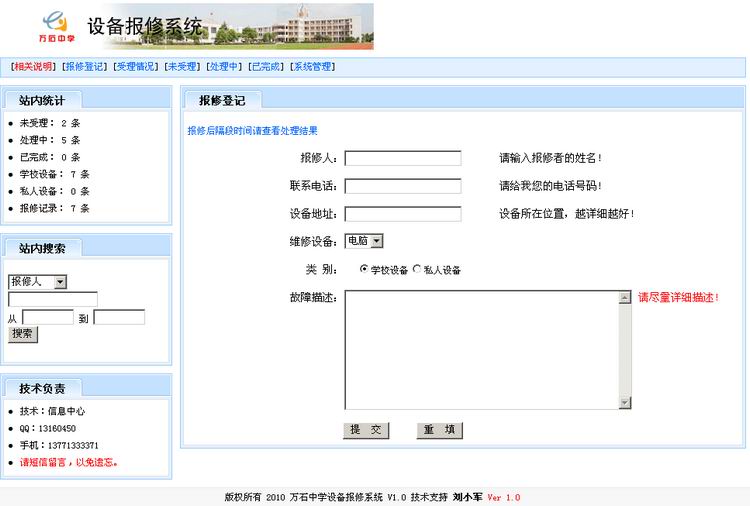Focus the 从 start date field

coord(48,317)
